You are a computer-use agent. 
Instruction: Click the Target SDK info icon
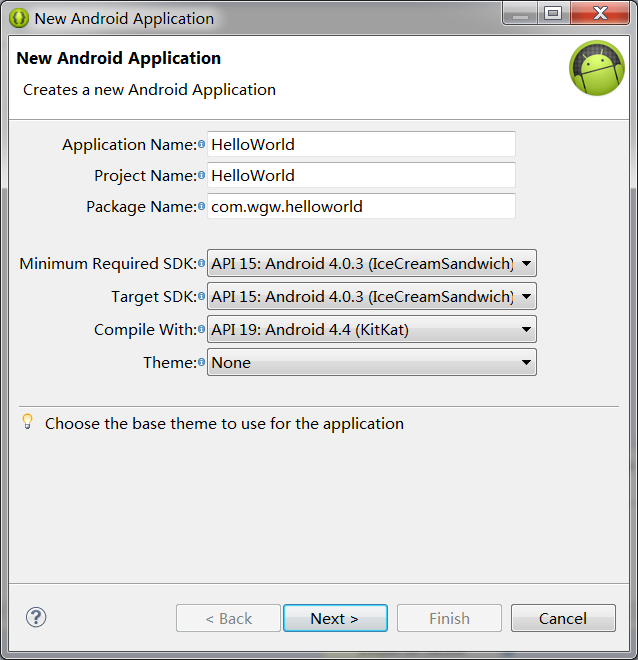(x=202, y=296)
